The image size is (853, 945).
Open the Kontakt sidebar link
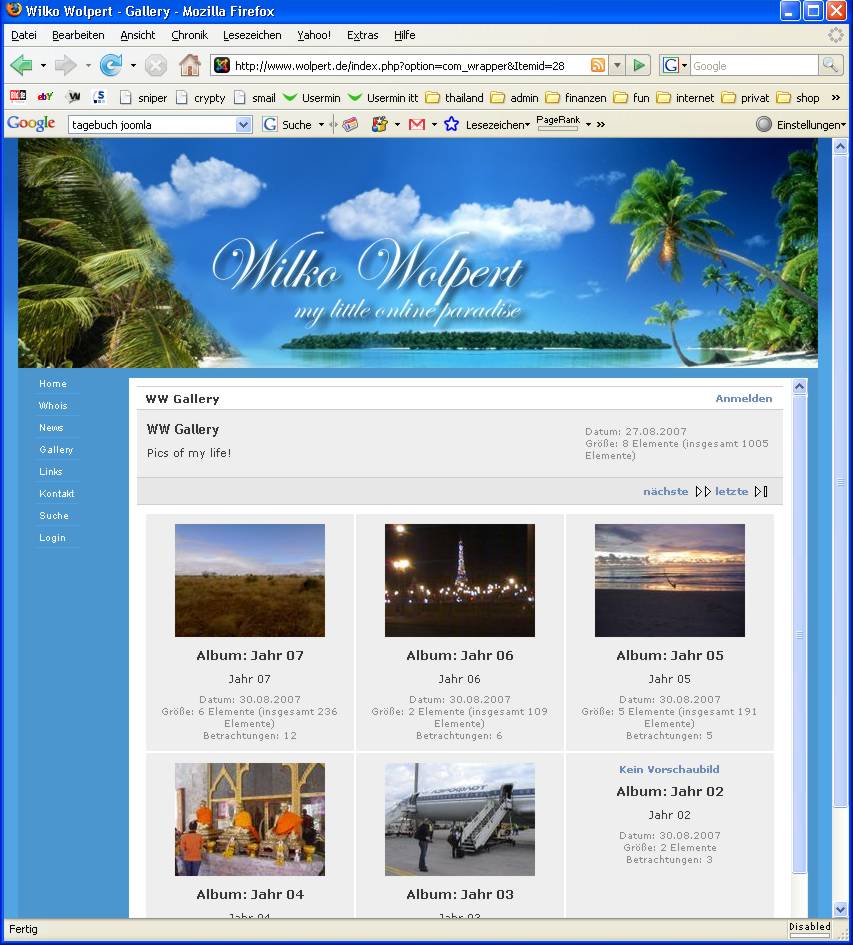pos(57,494)
